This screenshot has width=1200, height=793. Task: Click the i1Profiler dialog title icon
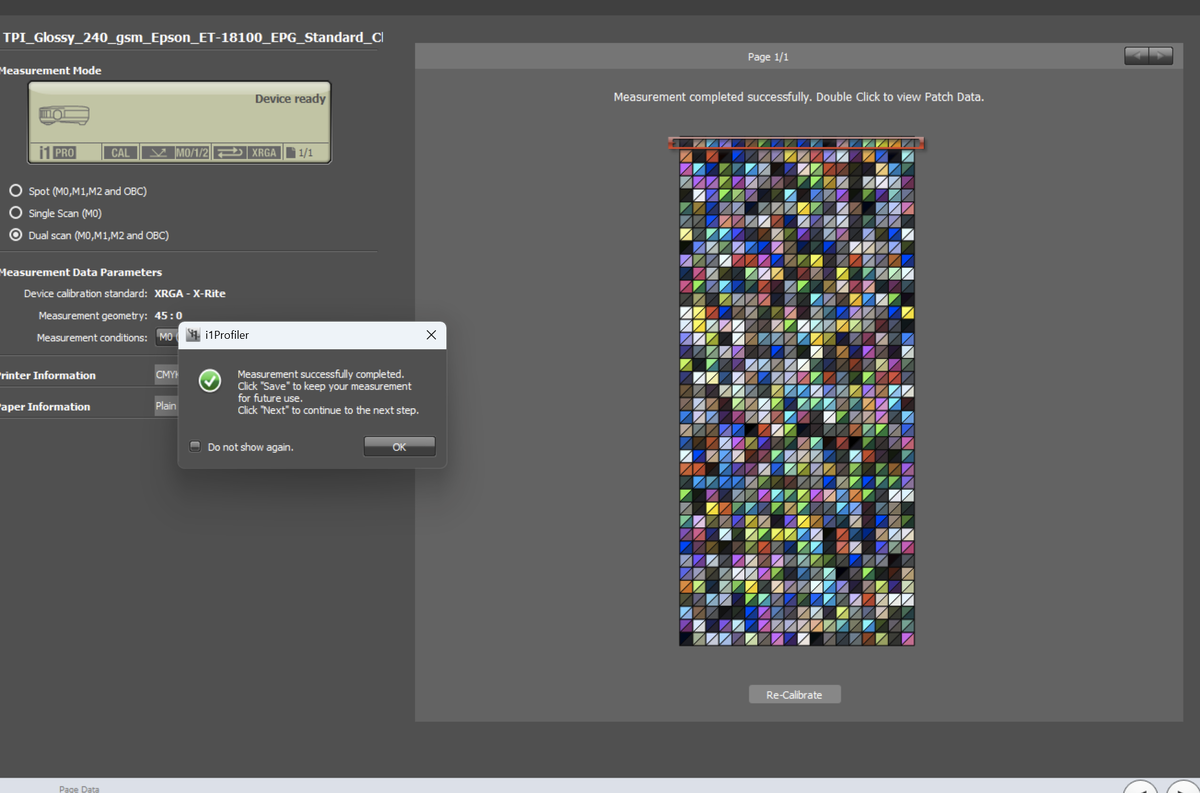coord(194,335)
